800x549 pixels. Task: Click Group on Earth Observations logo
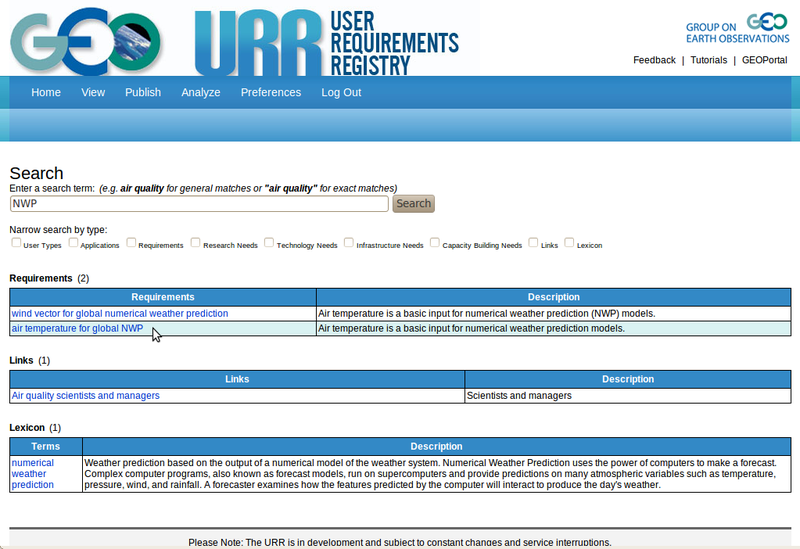737,31
